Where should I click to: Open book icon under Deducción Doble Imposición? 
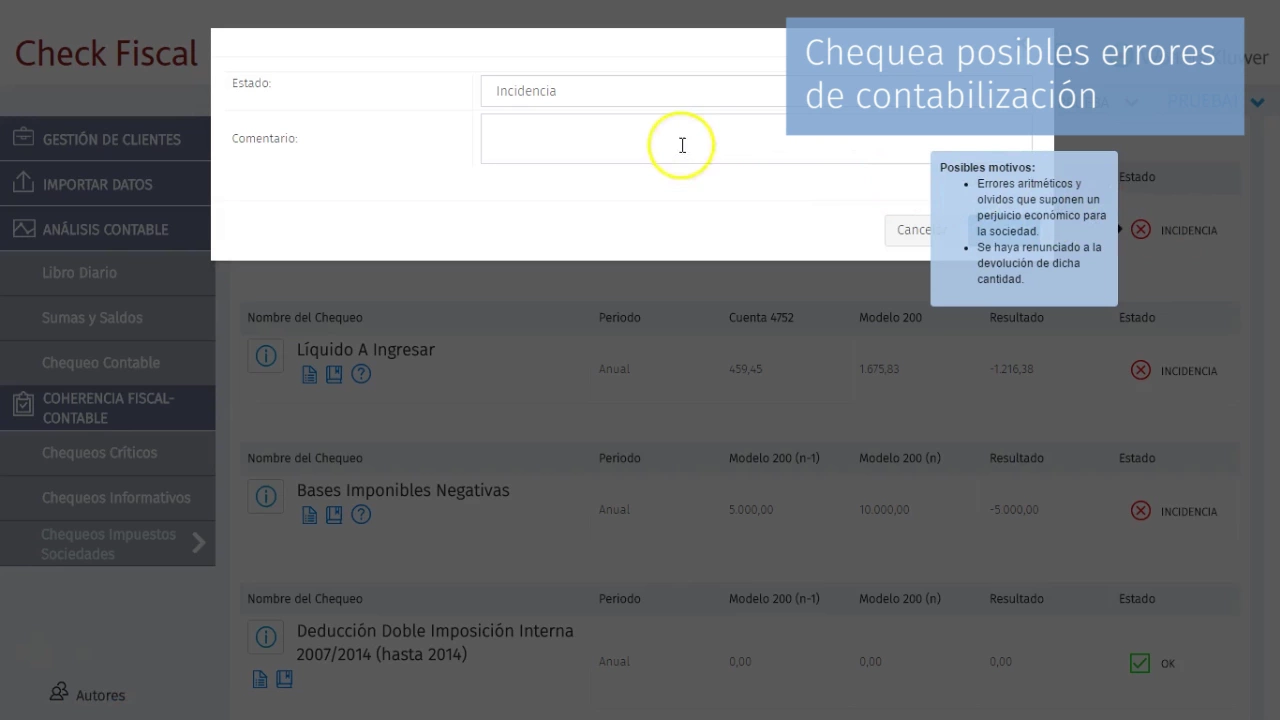pos(284,679)
